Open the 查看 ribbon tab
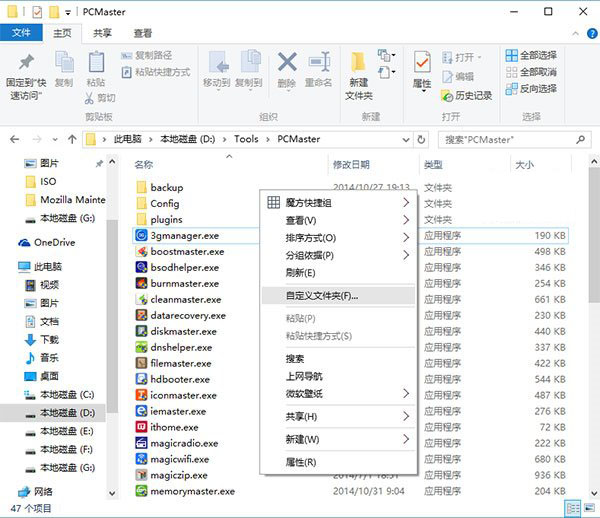 pyautogui.click(x=143, y=33)
